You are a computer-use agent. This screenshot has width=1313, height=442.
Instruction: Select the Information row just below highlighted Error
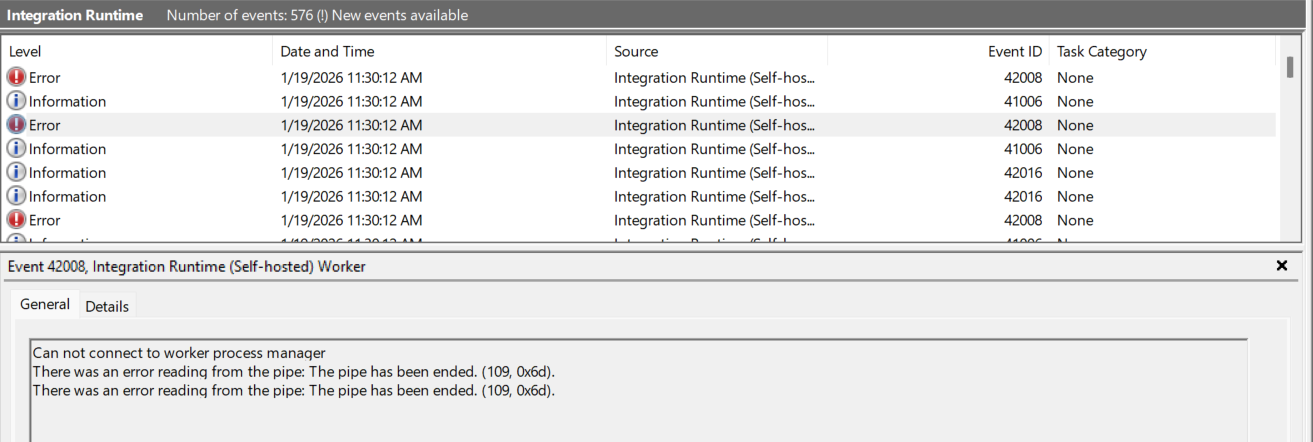(639, 149)
